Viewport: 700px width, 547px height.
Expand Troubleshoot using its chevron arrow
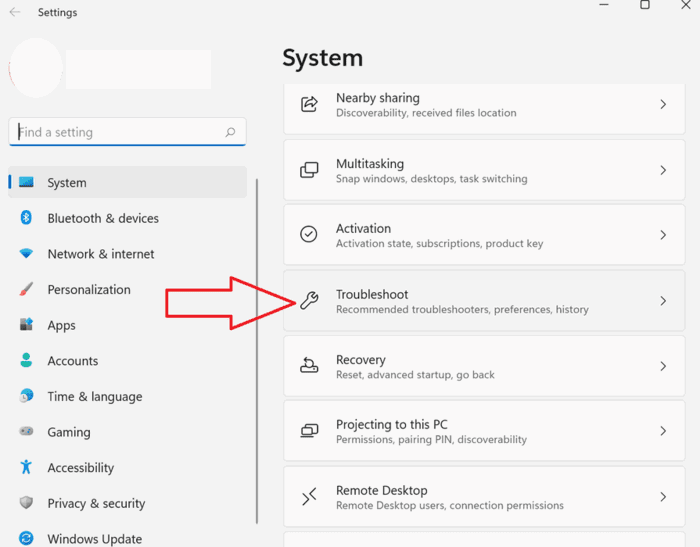[x=663, y=301]
